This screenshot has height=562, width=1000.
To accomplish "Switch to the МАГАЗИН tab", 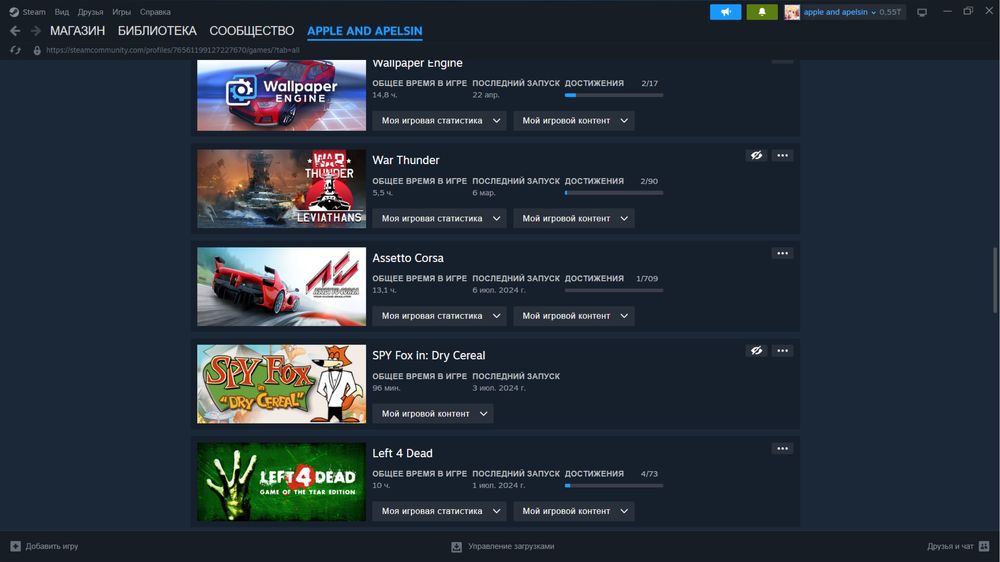I will click(77, 31).
